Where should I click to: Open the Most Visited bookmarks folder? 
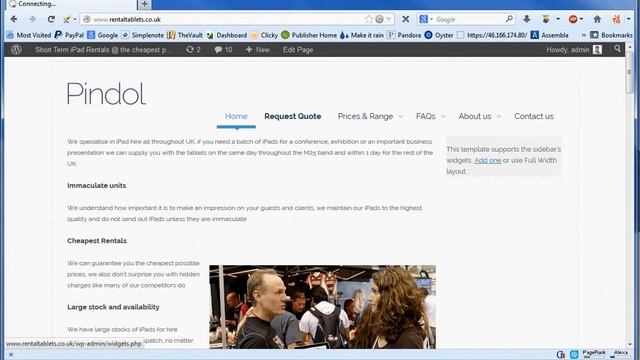pos(29,35)
